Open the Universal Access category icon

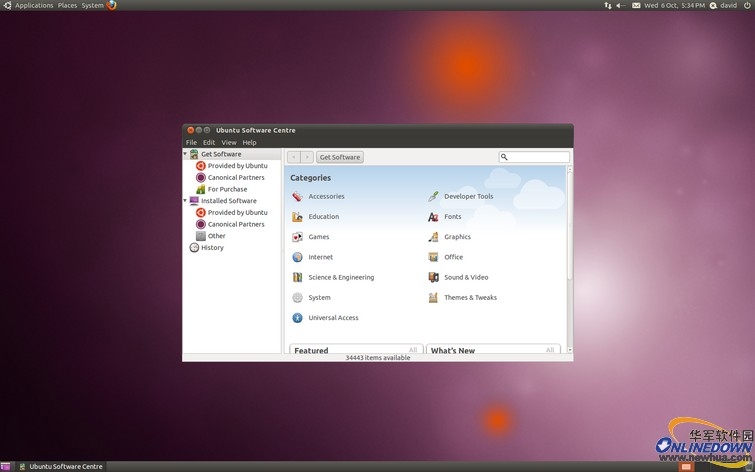pyautogui.click(x=298, y=318)
